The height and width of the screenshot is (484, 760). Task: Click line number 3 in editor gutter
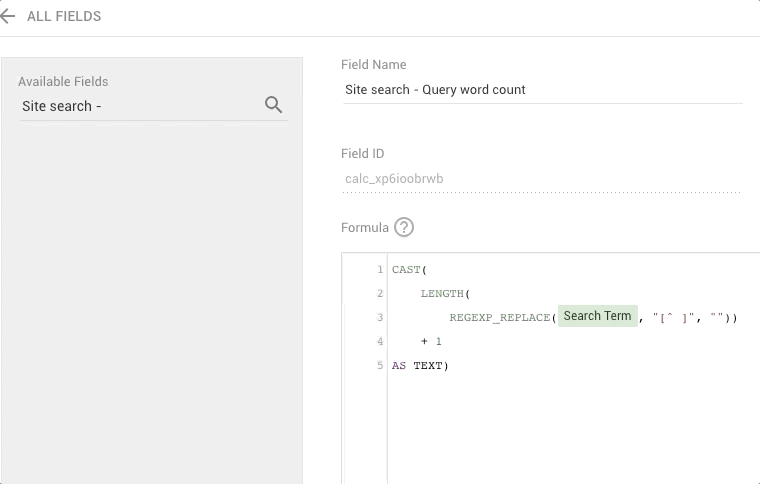[380, 318]
